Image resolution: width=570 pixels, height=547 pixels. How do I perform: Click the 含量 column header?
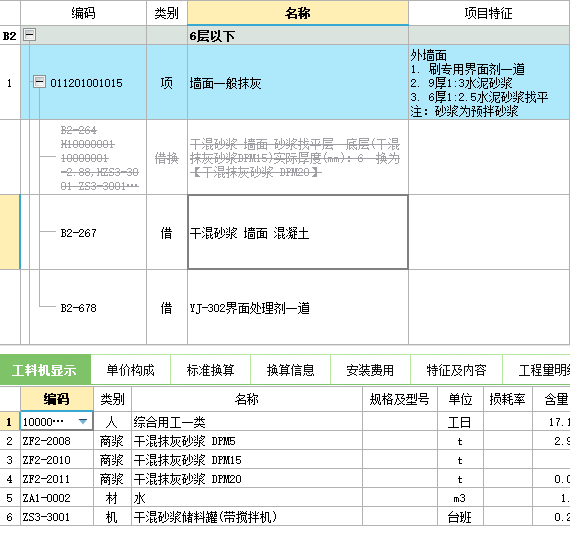[551, 399]
